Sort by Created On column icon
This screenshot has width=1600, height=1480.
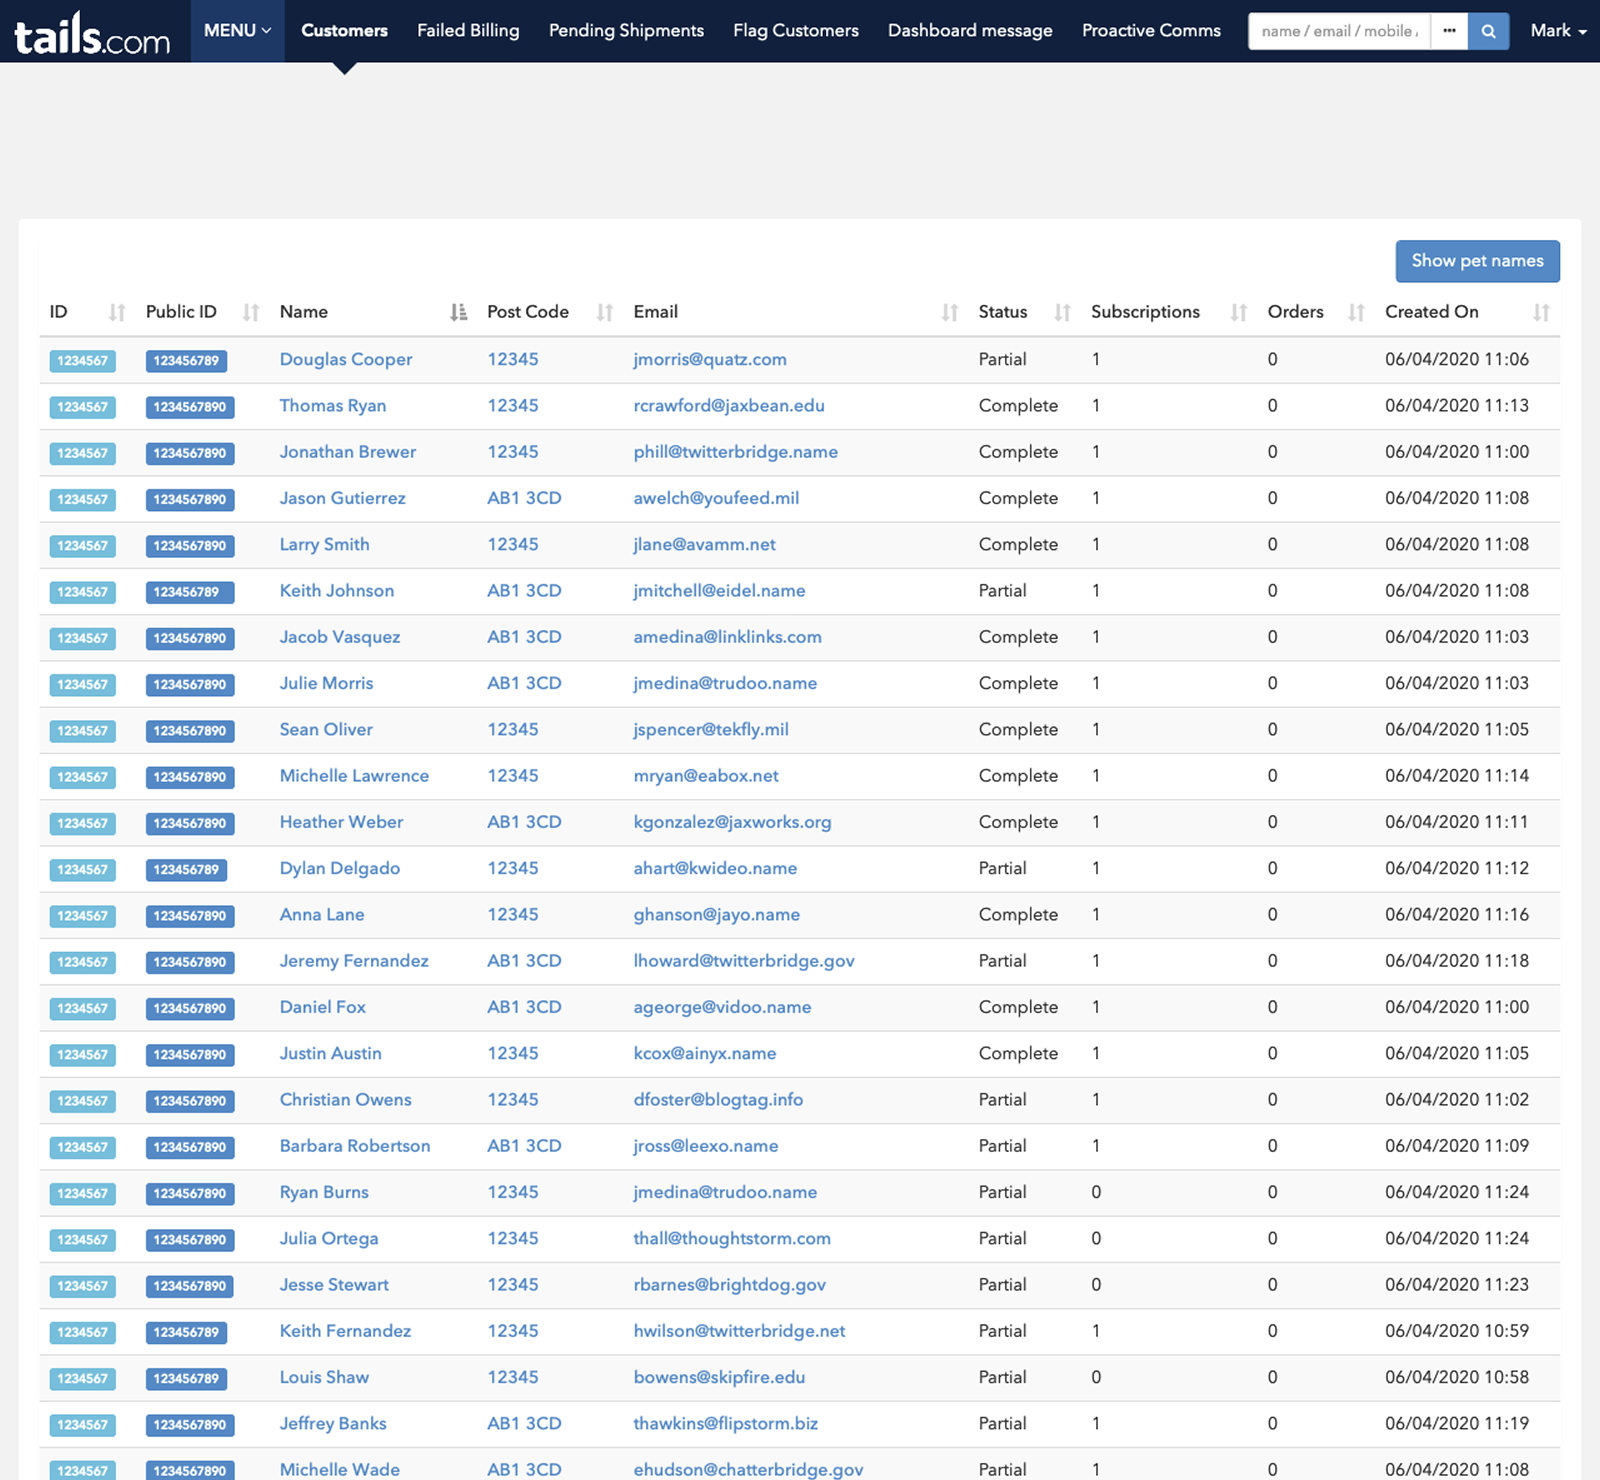coord(1541,313)
